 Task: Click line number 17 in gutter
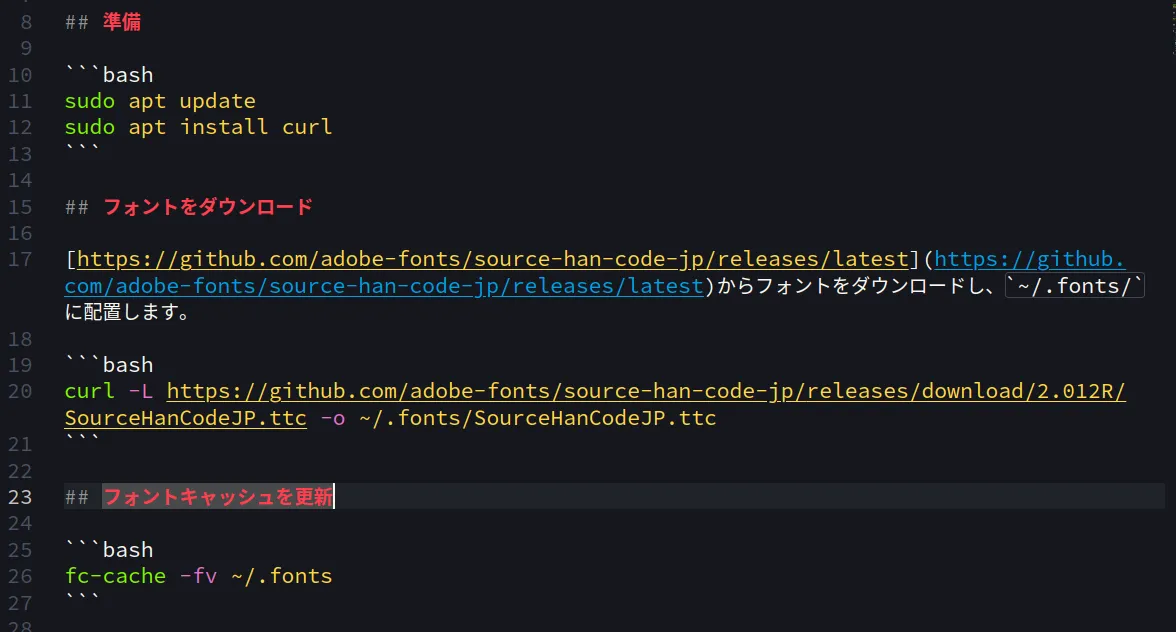[20, 259]
